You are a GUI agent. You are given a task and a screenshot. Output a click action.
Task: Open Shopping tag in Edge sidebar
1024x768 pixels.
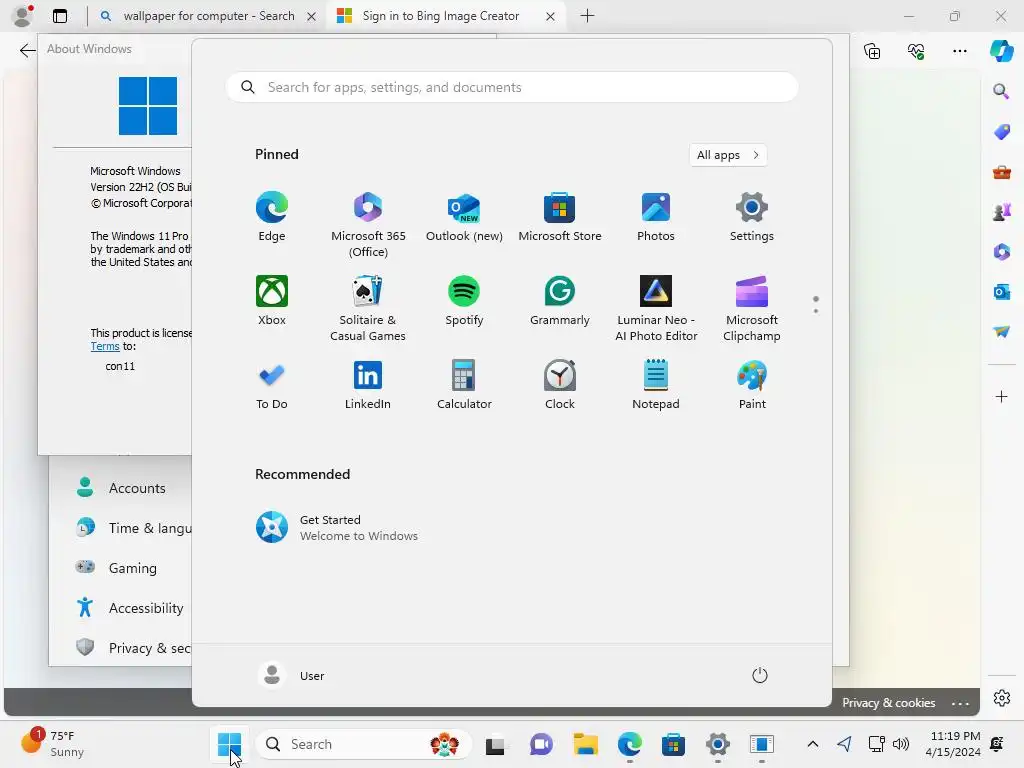click(1001, 131)
